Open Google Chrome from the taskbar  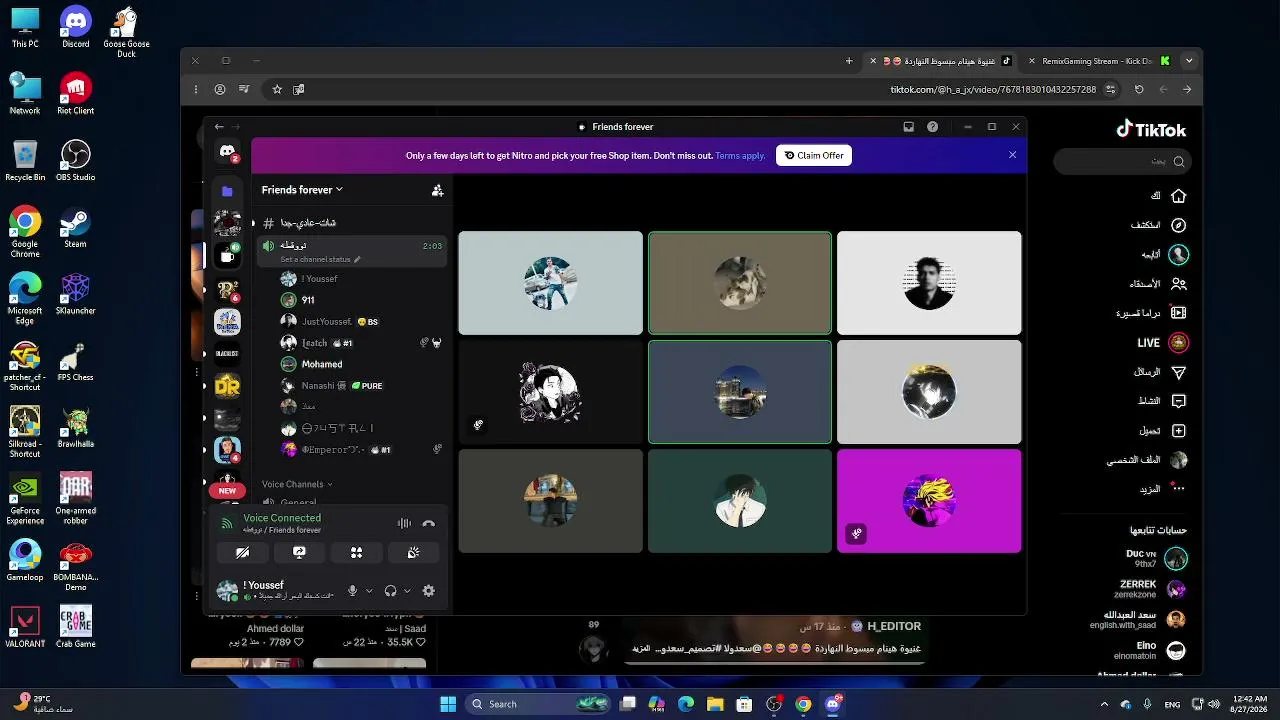click(x=803, y=704)
